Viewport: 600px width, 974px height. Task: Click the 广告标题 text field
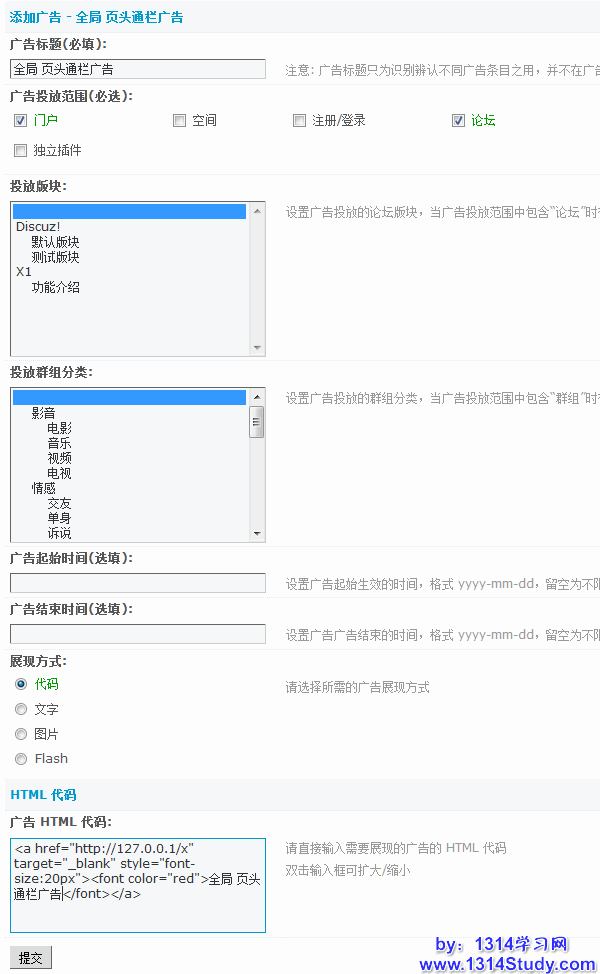[138, 69]
